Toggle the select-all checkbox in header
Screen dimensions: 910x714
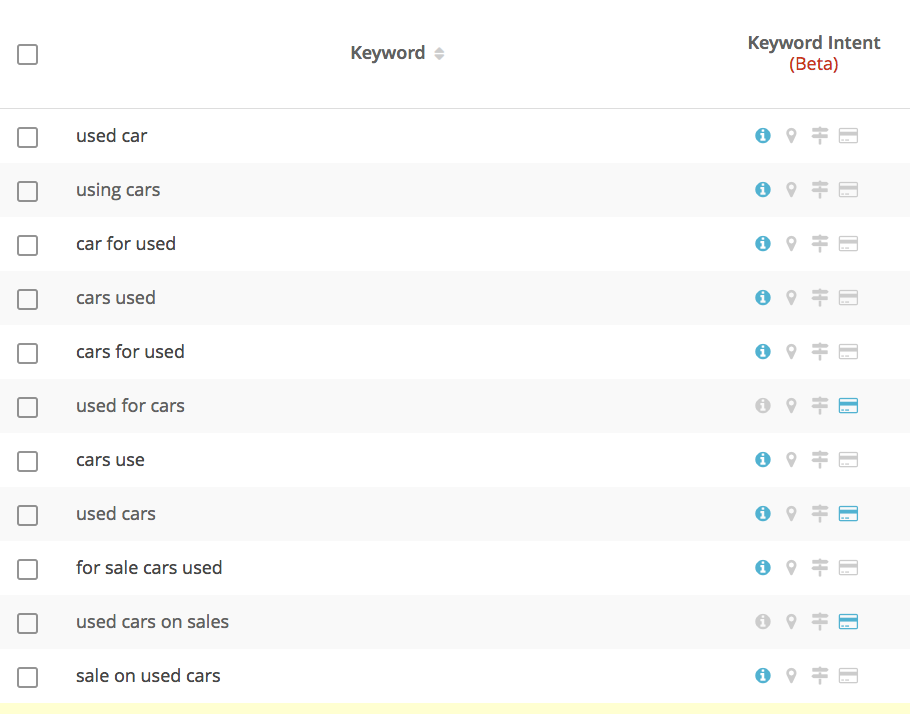point(27,55)
